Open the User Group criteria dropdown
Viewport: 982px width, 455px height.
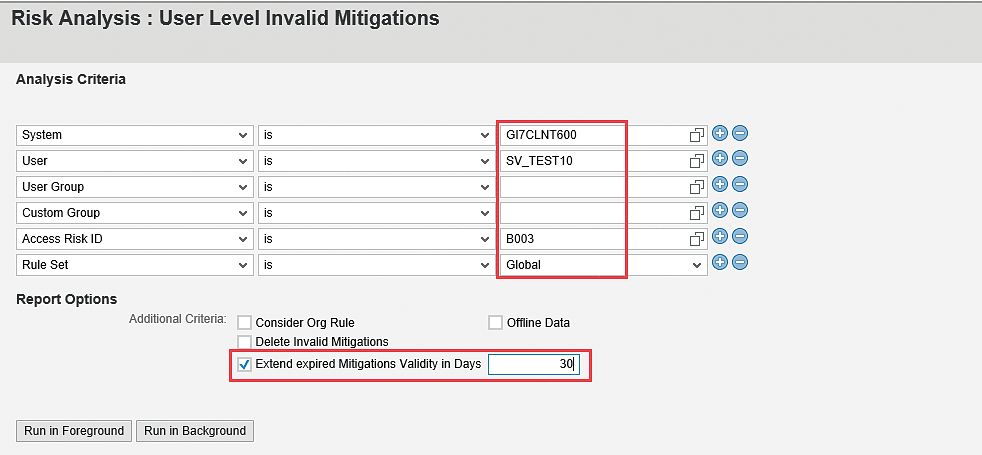tap(135, 187)
